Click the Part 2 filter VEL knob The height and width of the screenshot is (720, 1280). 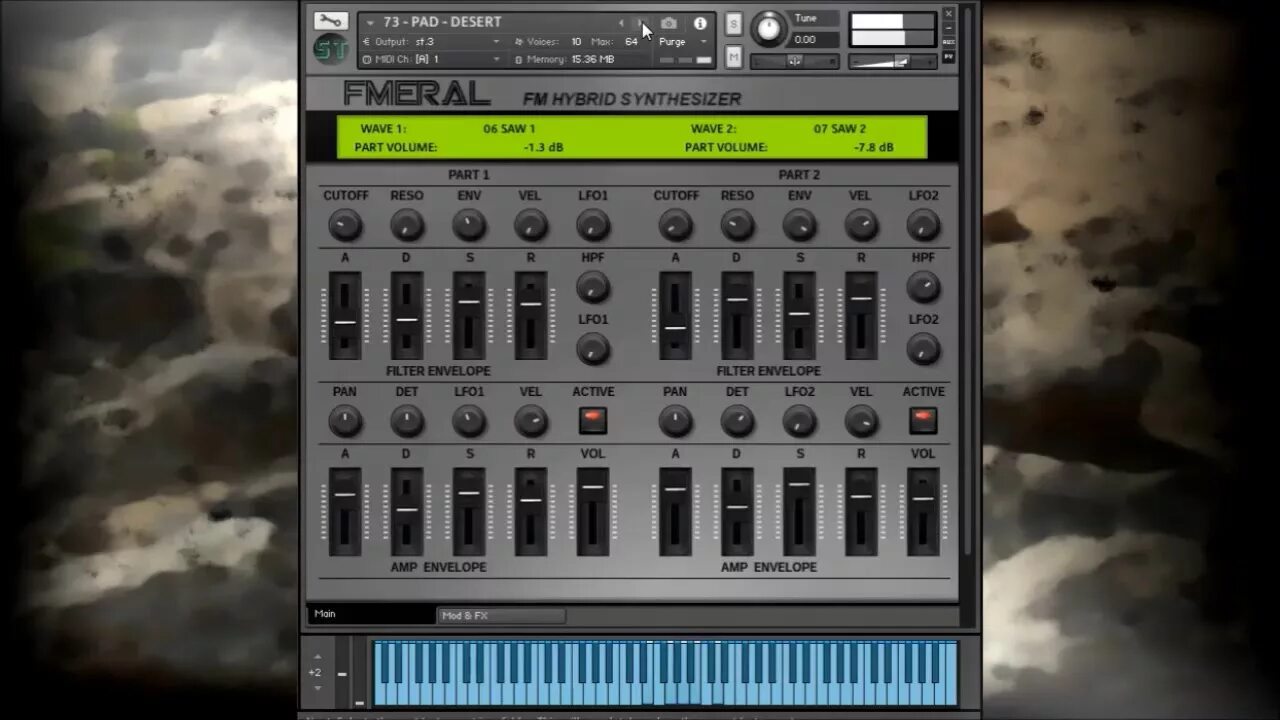coord(861,225)
